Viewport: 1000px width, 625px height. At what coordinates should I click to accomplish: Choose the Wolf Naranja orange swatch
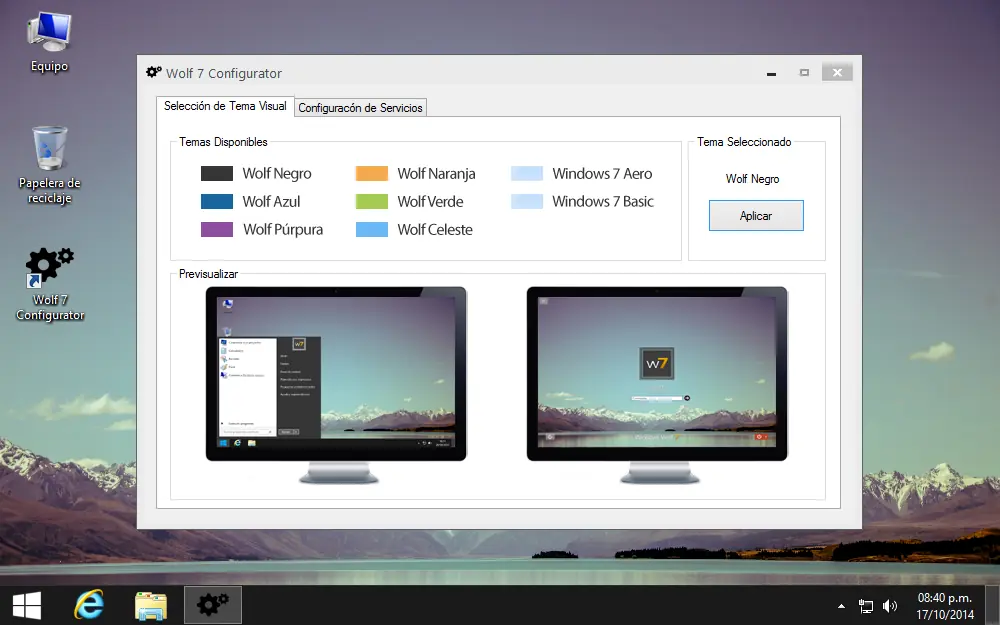pyautogui.click(x=372, y=173)
